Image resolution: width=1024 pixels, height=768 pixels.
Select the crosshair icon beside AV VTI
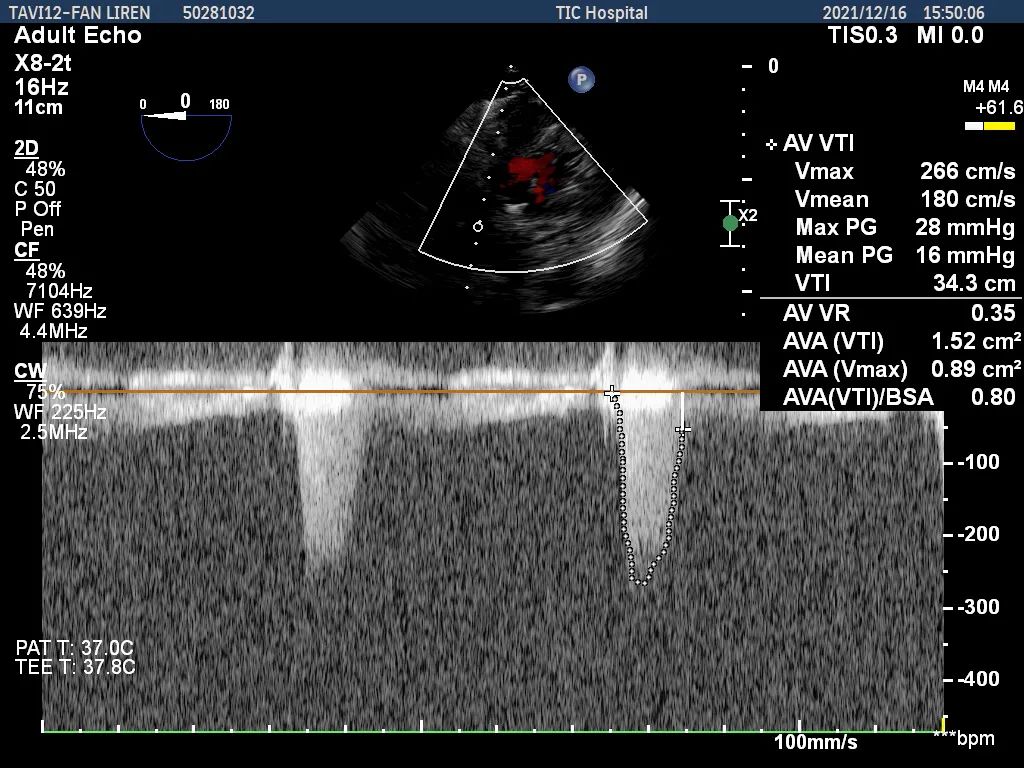coord(772,145)
